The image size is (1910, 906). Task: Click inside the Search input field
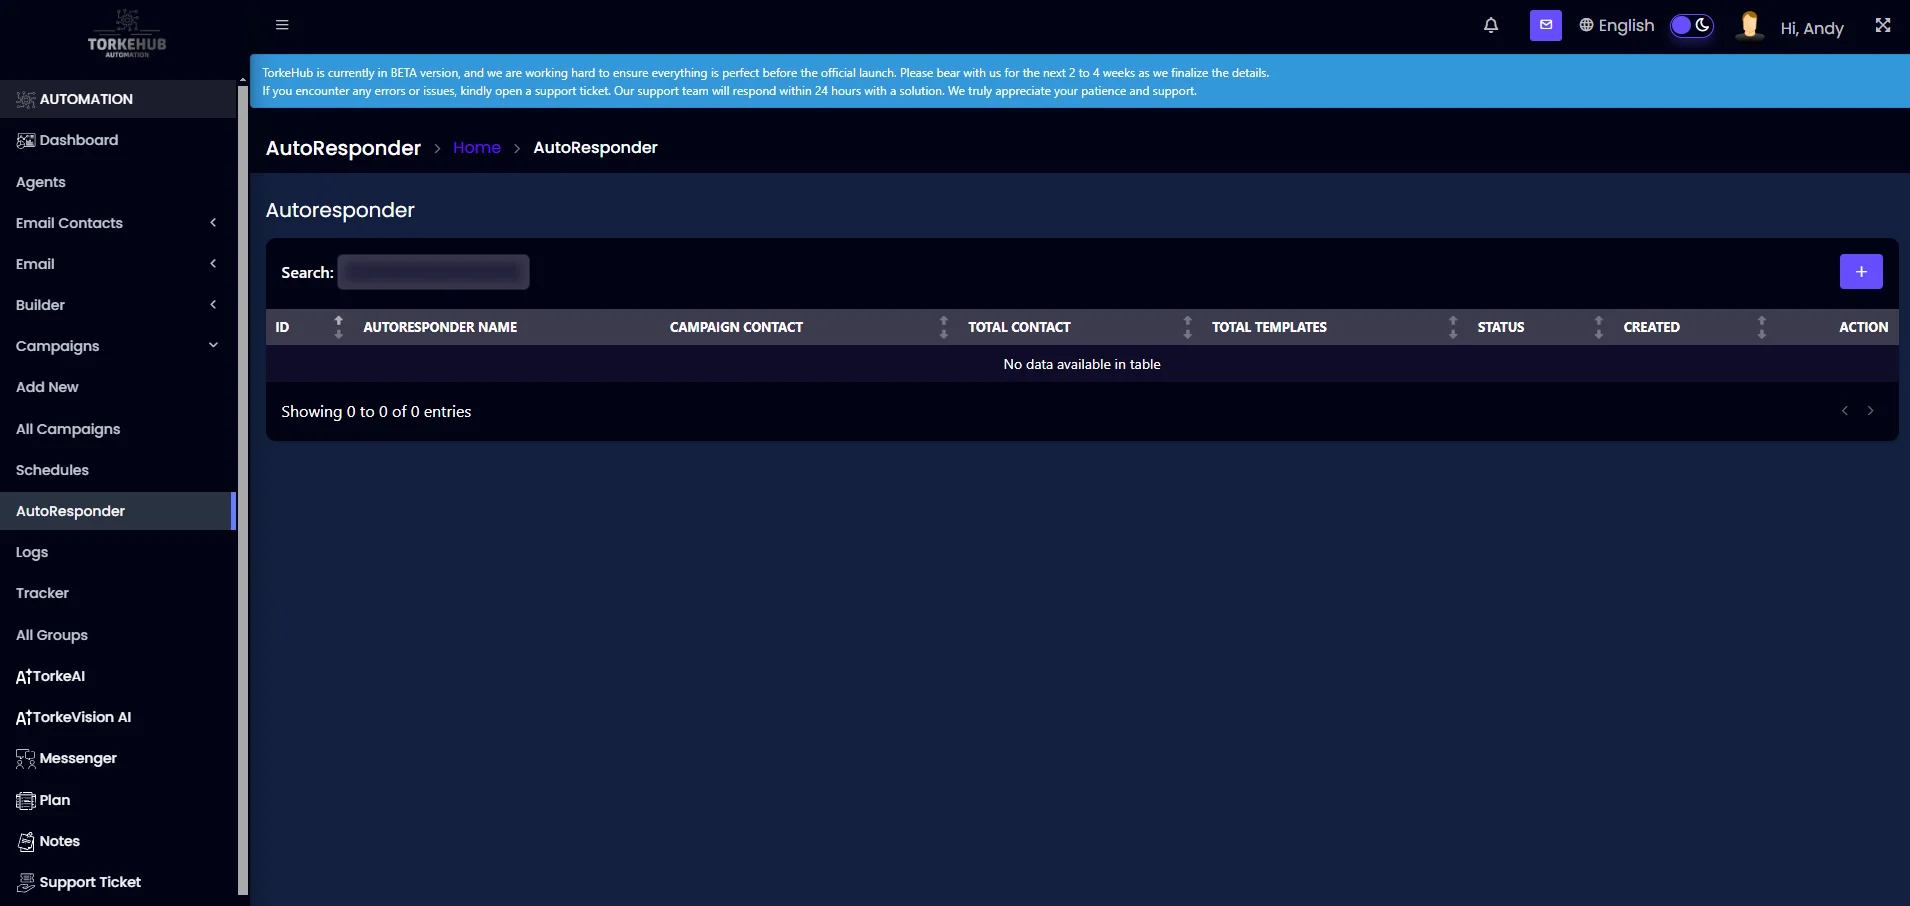[x=433, y=271]
